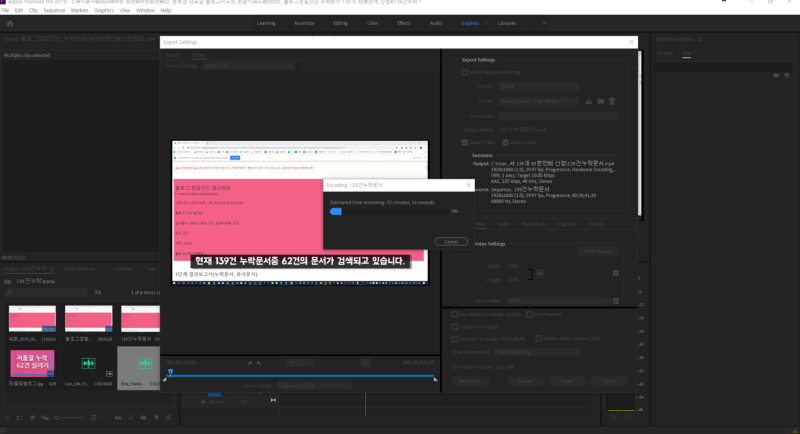Viewport: 800px width, 434px height.
Task: Open the File menu
Action: pyautogui.click(x=5, y=10)
